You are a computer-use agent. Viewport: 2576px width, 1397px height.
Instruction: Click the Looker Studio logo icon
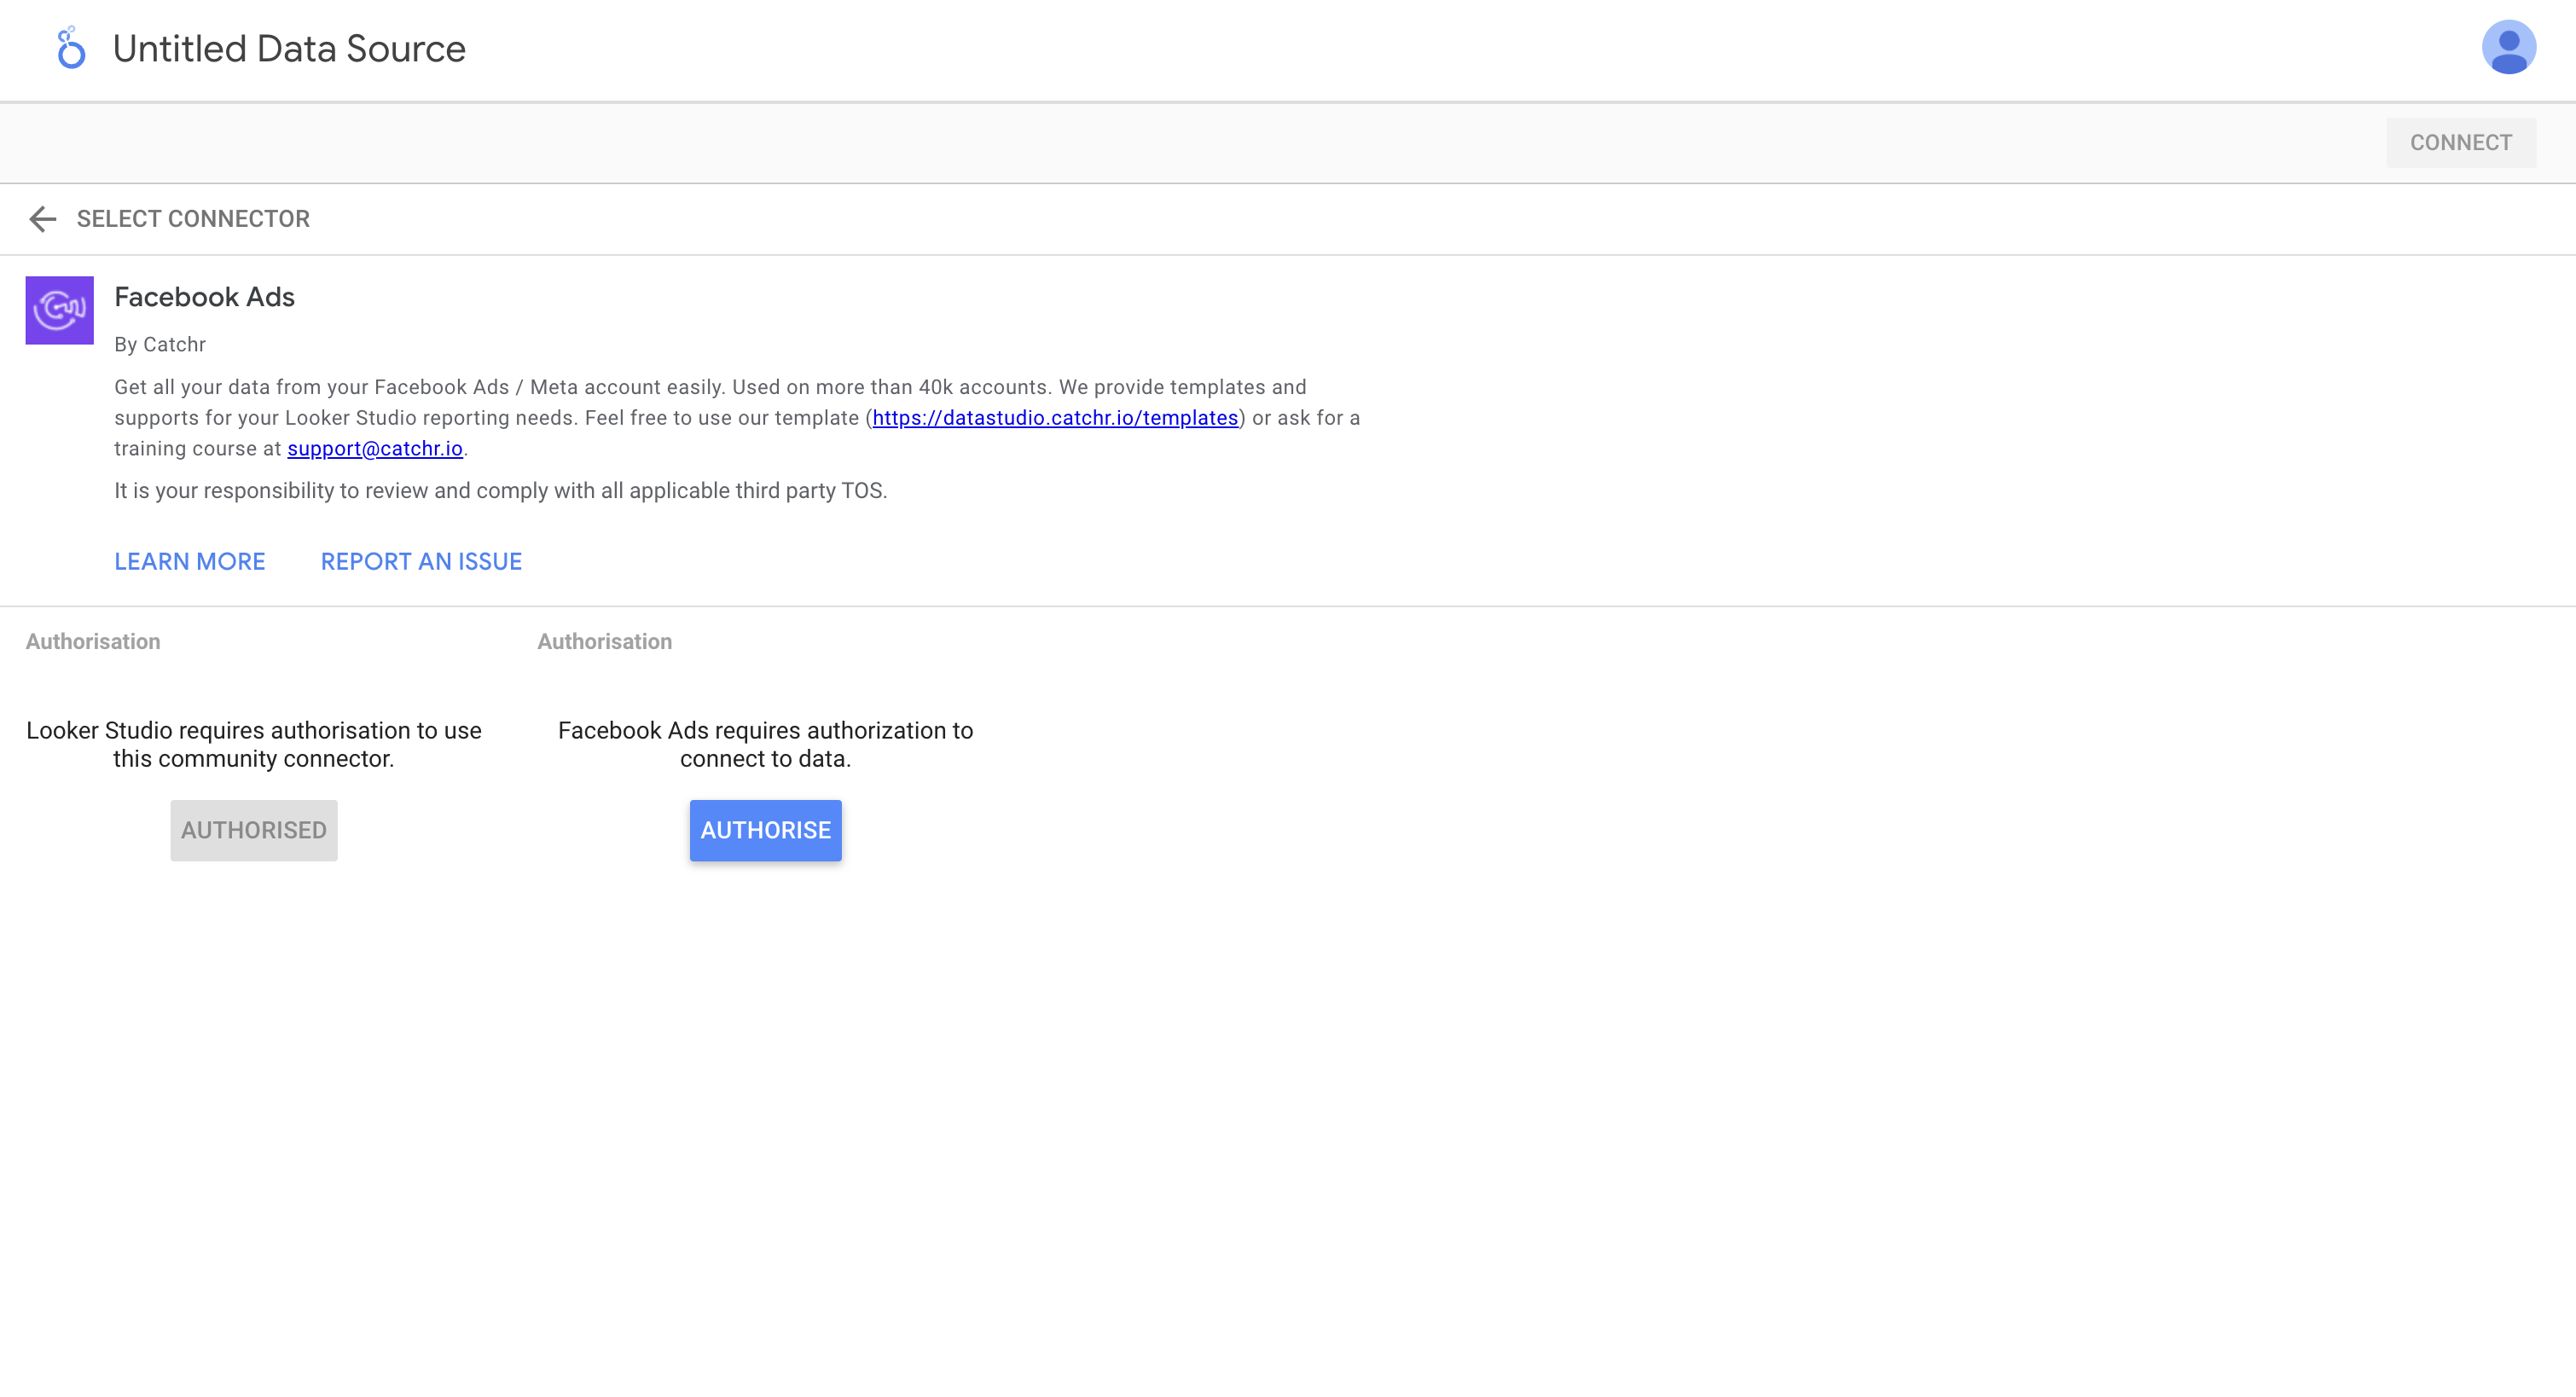(x=71, y=48)
